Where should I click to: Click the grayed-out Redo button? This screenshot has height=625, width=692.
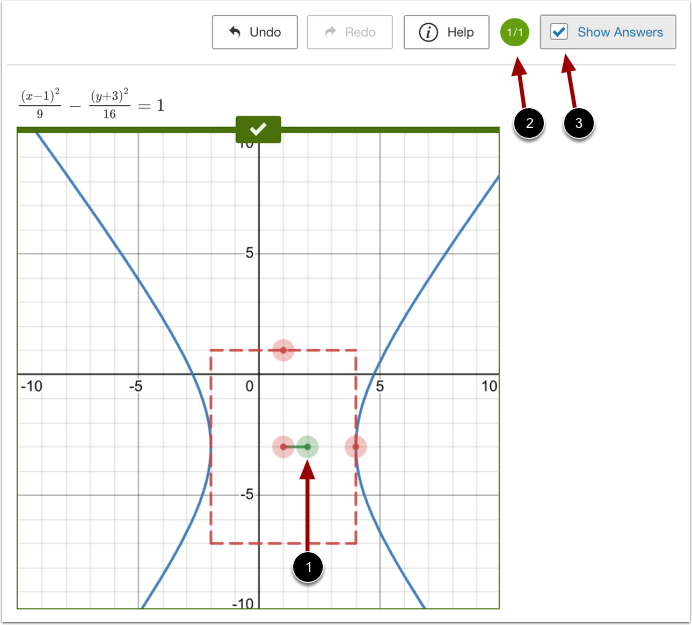point(350,32)
